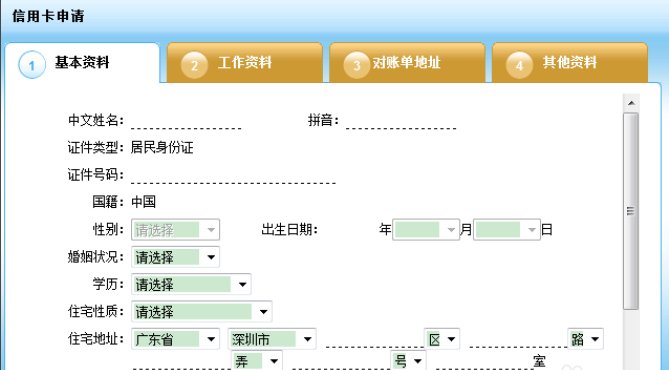The image size is (669, 370).
Task: Open the 性别 dropdown
Action: pyautogui.click(x=175, y=230)
